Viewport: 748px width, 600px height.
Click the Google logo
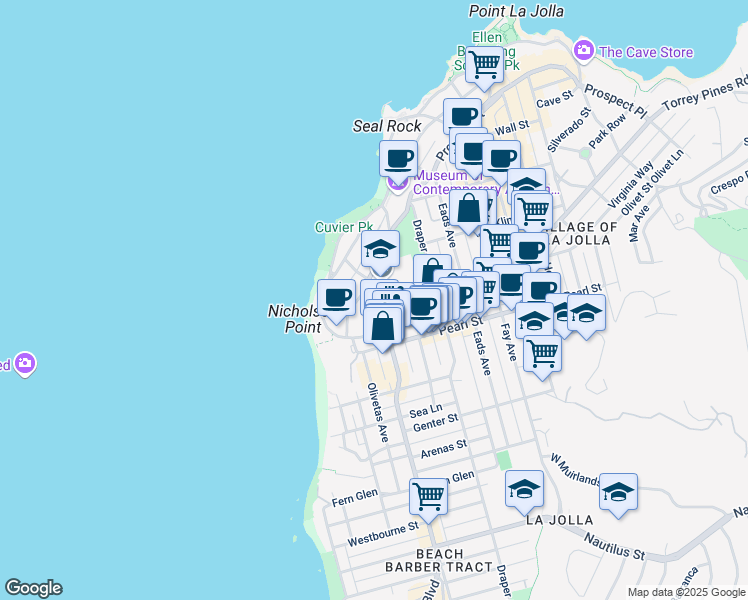tap(33, 588)
